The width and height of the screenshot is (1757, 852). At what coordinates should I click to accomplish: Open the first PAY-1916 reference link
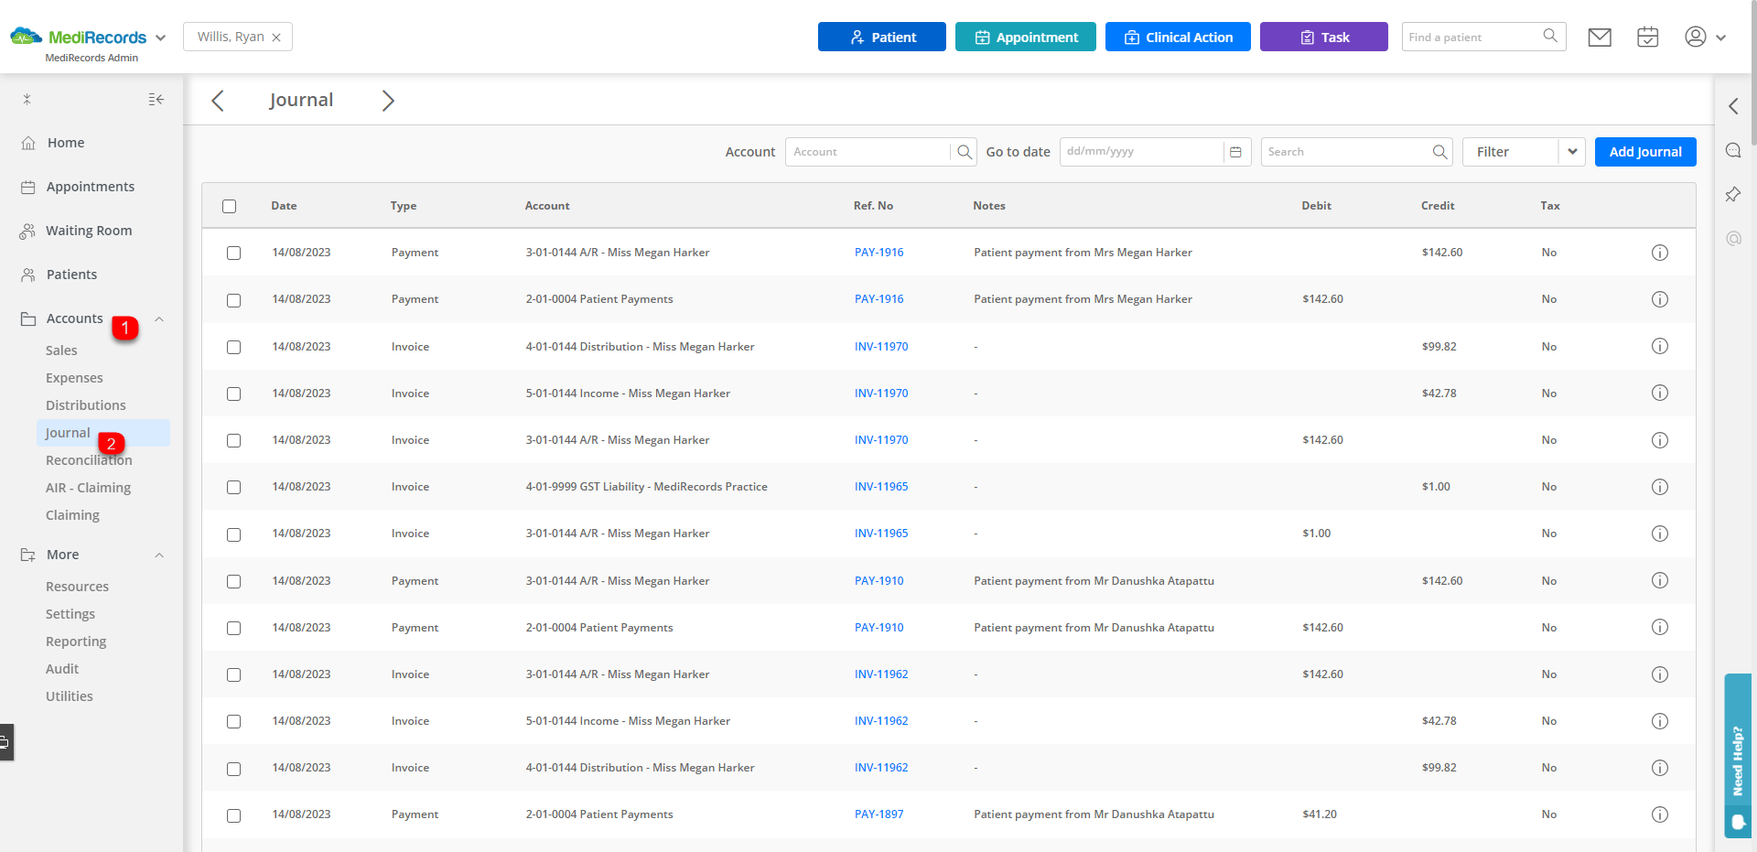[x=879, y=253]
